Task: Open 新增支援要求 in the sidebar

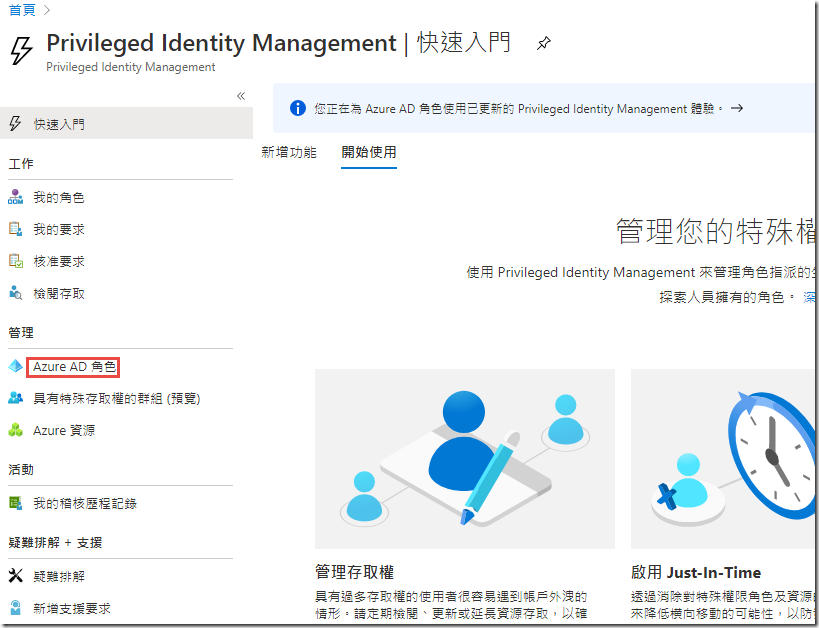Action: pyautogui.click(x=72, y=609)
